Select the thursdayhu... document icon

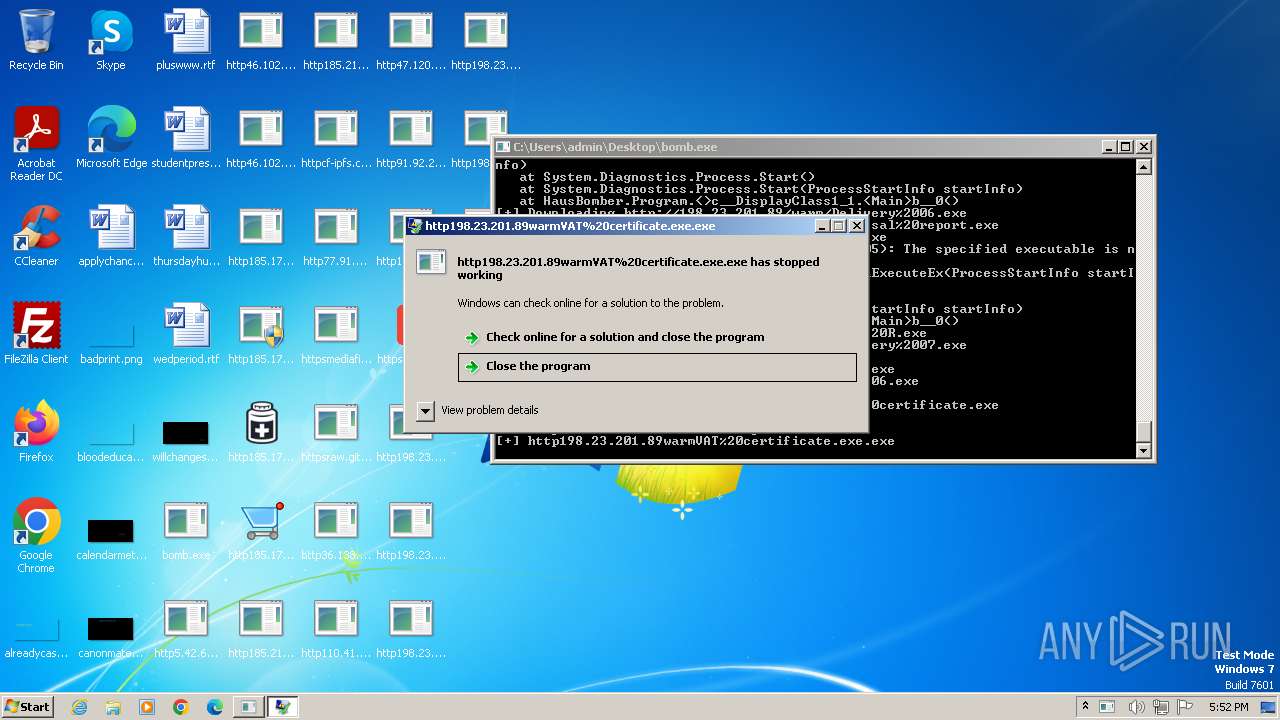point(186,236)
